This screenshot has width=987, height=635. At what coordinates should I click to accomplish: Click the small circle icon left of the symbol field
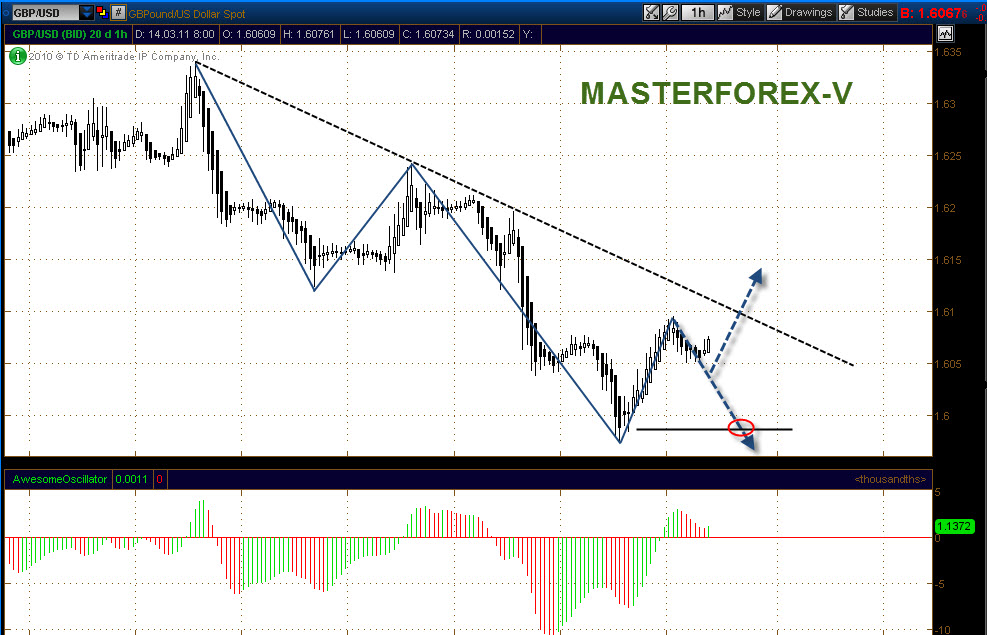pos(6,13)
